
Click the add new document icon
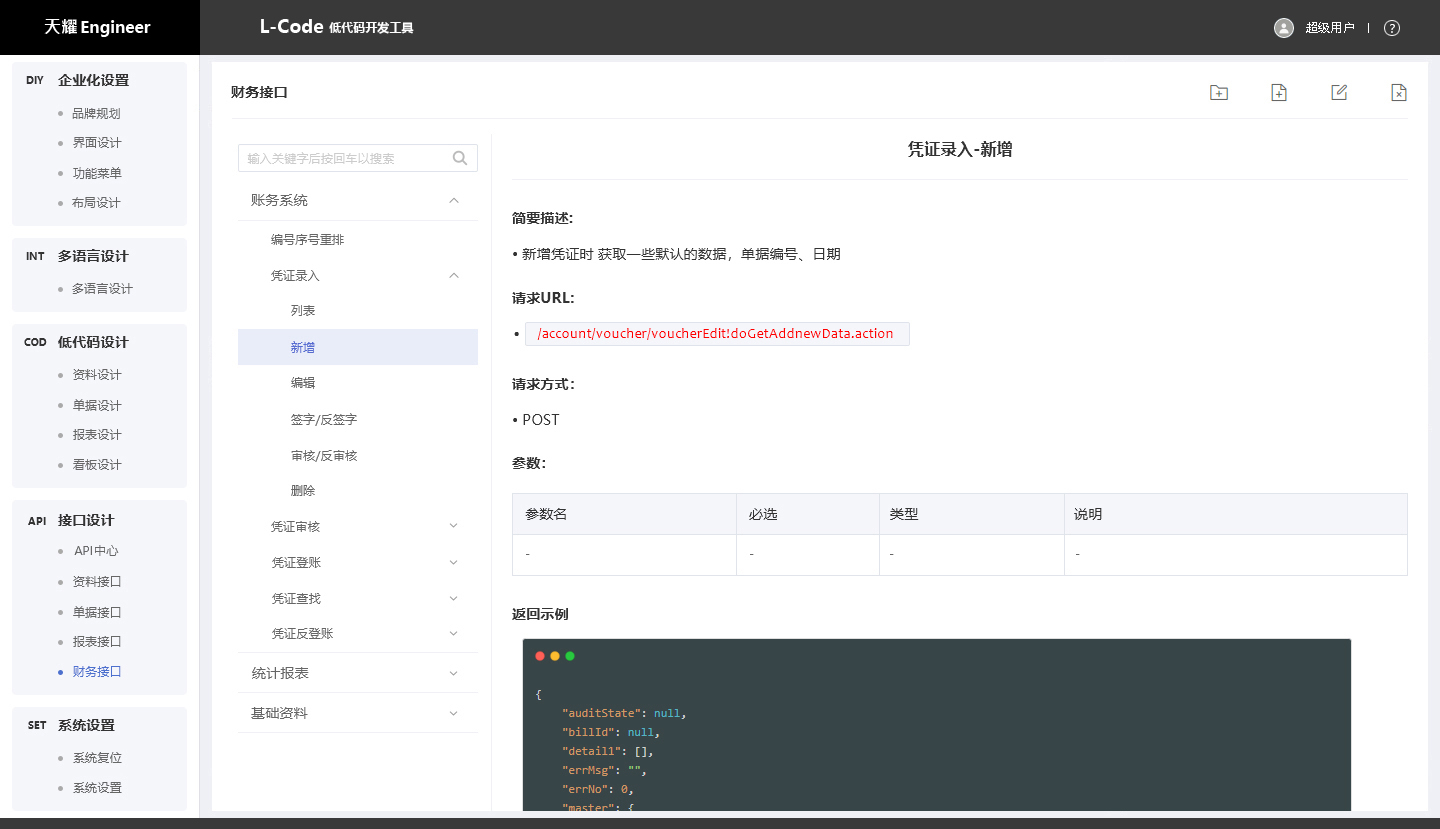click(x=1278, y=92)
